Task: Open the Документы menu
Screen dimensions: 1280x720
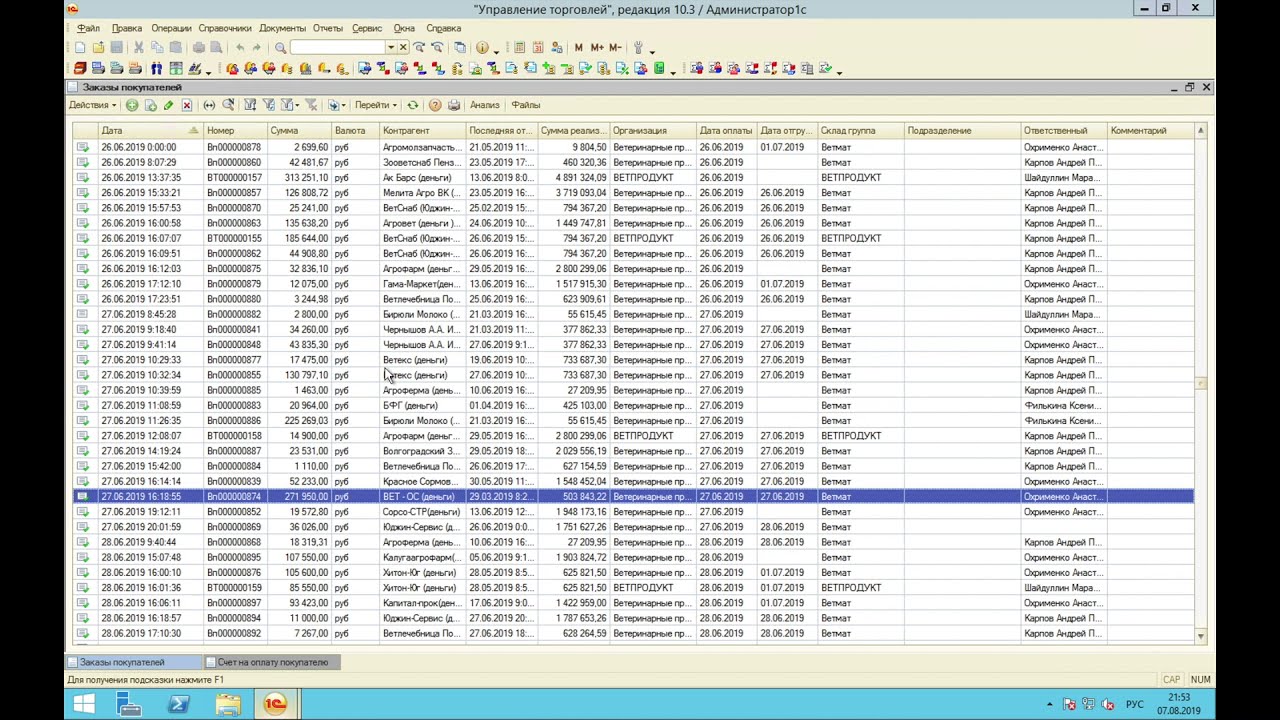Action: coord(282,28)
